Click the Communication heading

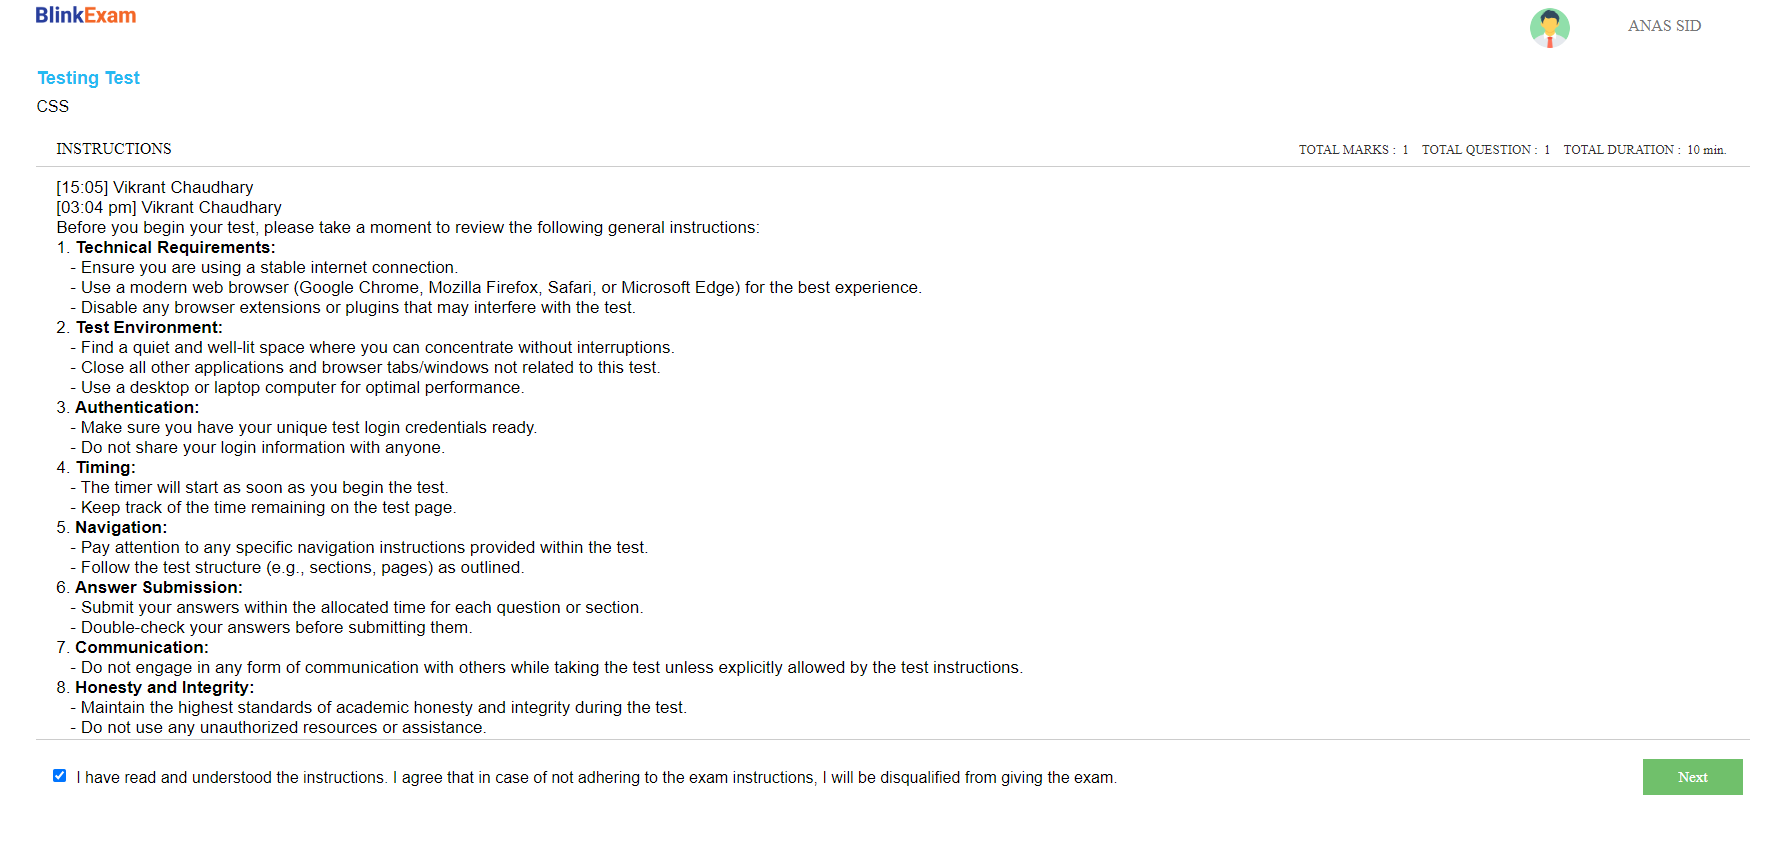142,648
